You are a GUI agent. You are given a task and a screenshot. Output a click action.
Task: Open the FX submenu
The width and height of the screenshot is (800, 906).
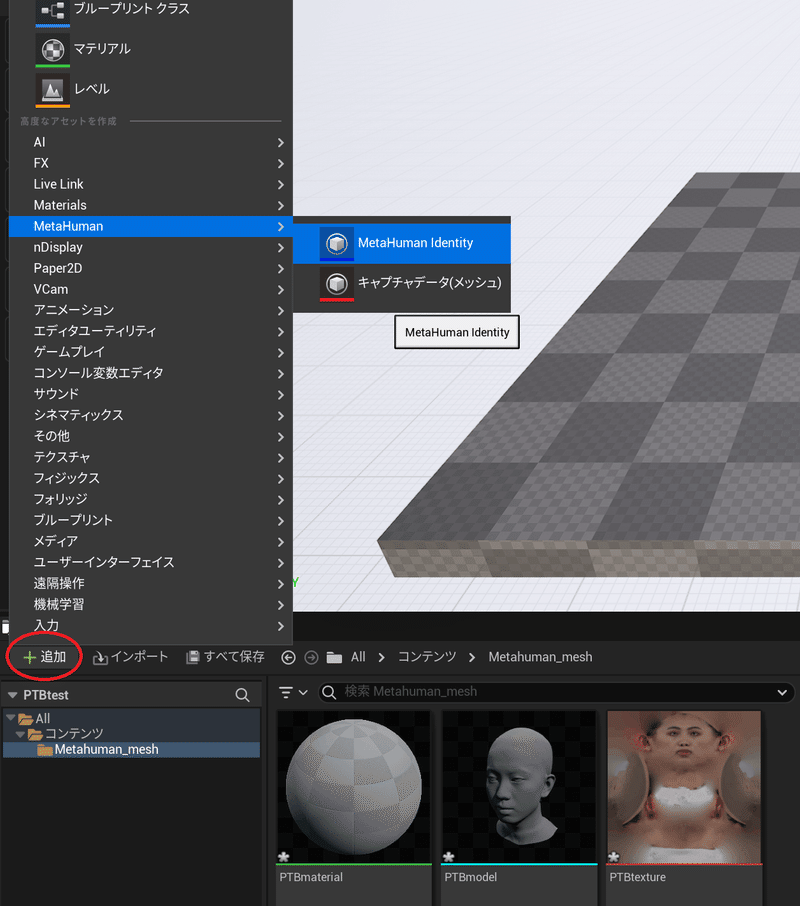(x=151, y=163)
